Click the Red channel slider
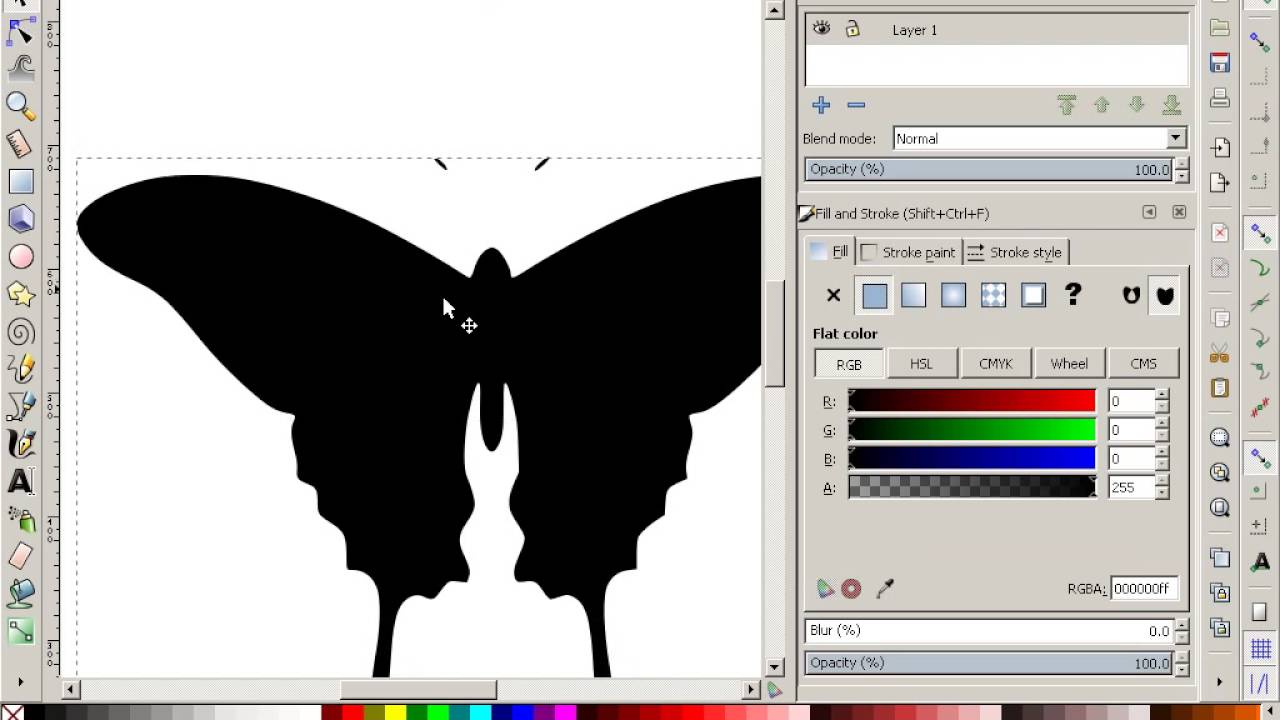 pyautogui.click(x=972, y=401)
